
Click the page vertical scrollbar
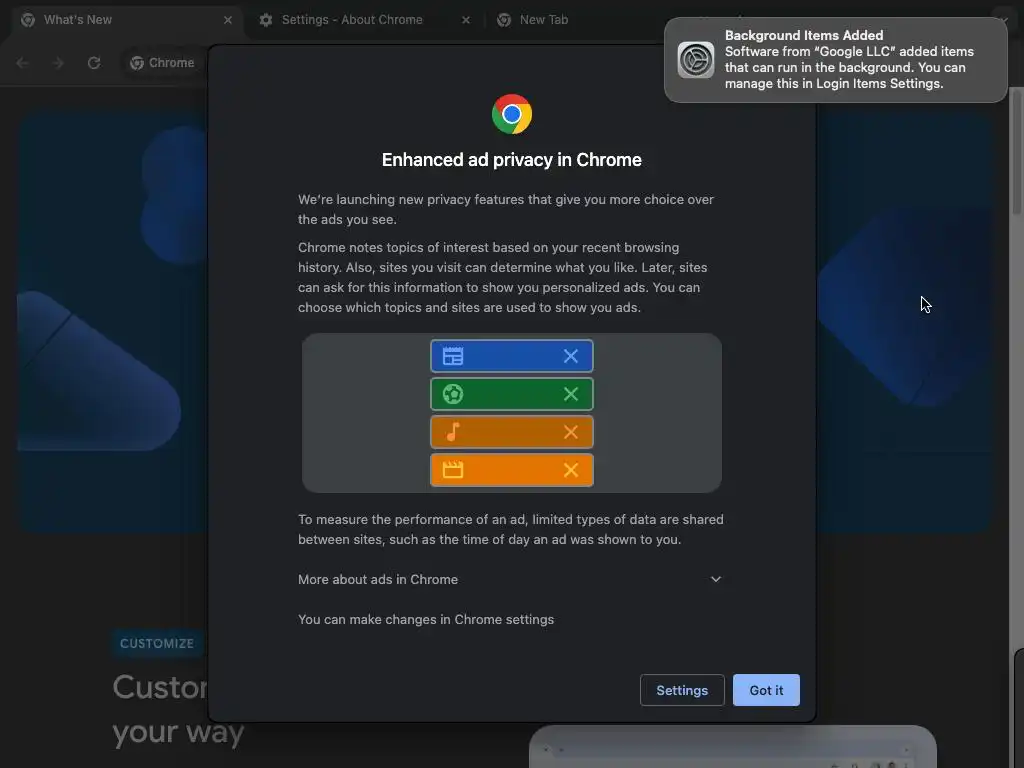click(x=1017, y=152)
